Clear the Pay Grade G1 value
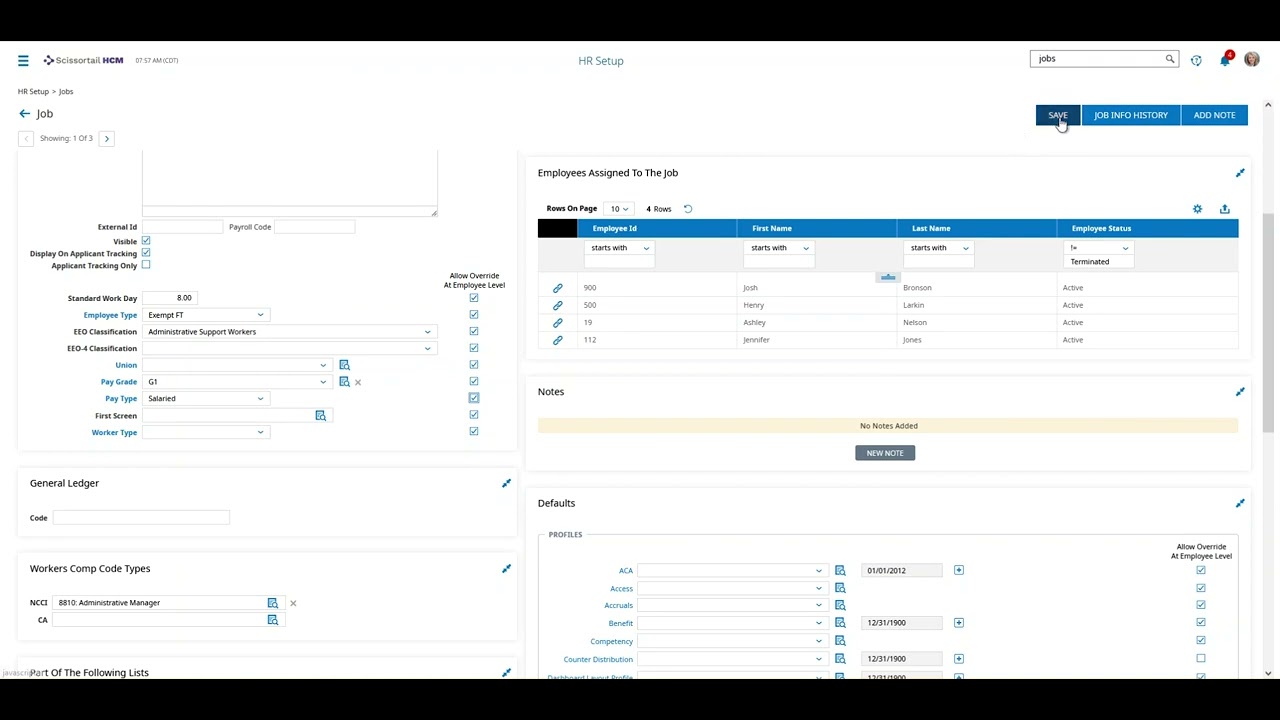This screenshot has height=720, width=1280. coord(358,382)
